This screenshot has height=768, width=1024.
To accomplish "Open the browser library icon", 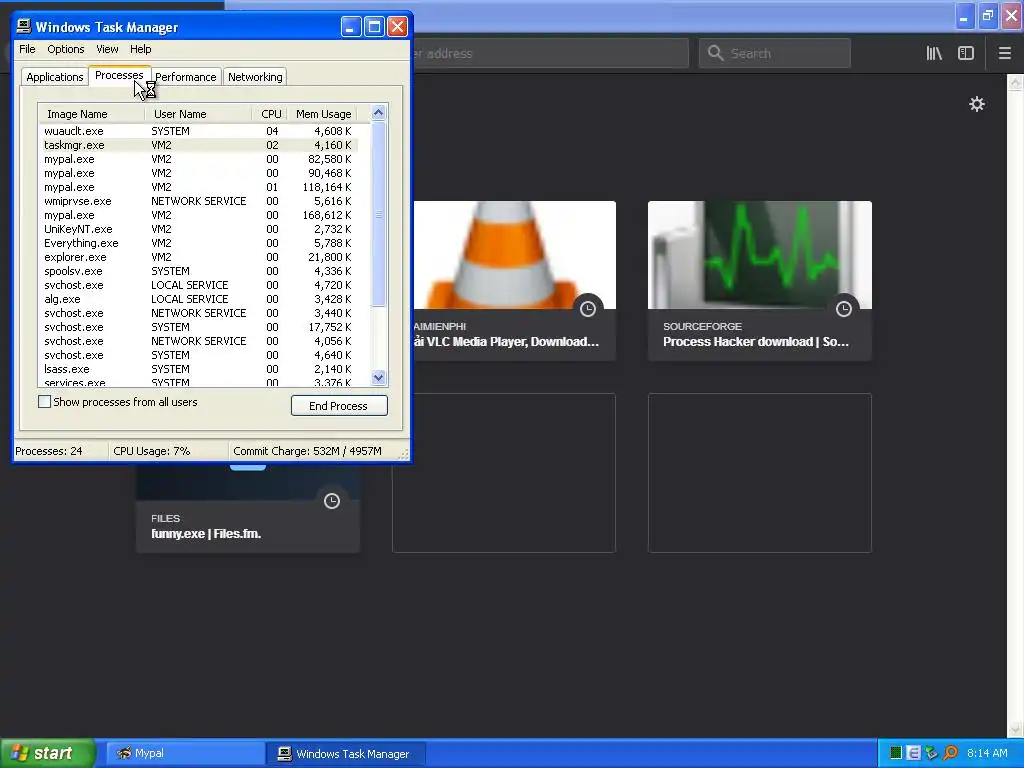I will click(x=934, y=54).
